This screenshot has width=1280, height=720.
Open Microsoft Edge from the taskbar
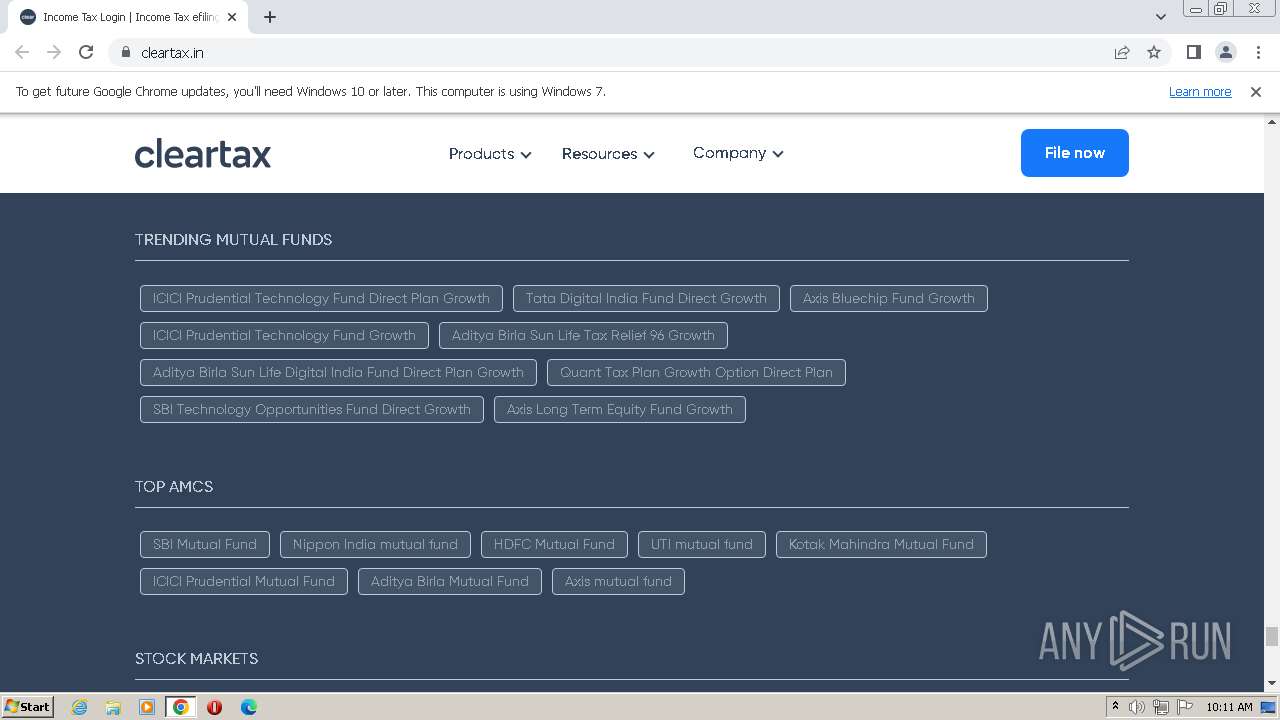click(248, 707)
